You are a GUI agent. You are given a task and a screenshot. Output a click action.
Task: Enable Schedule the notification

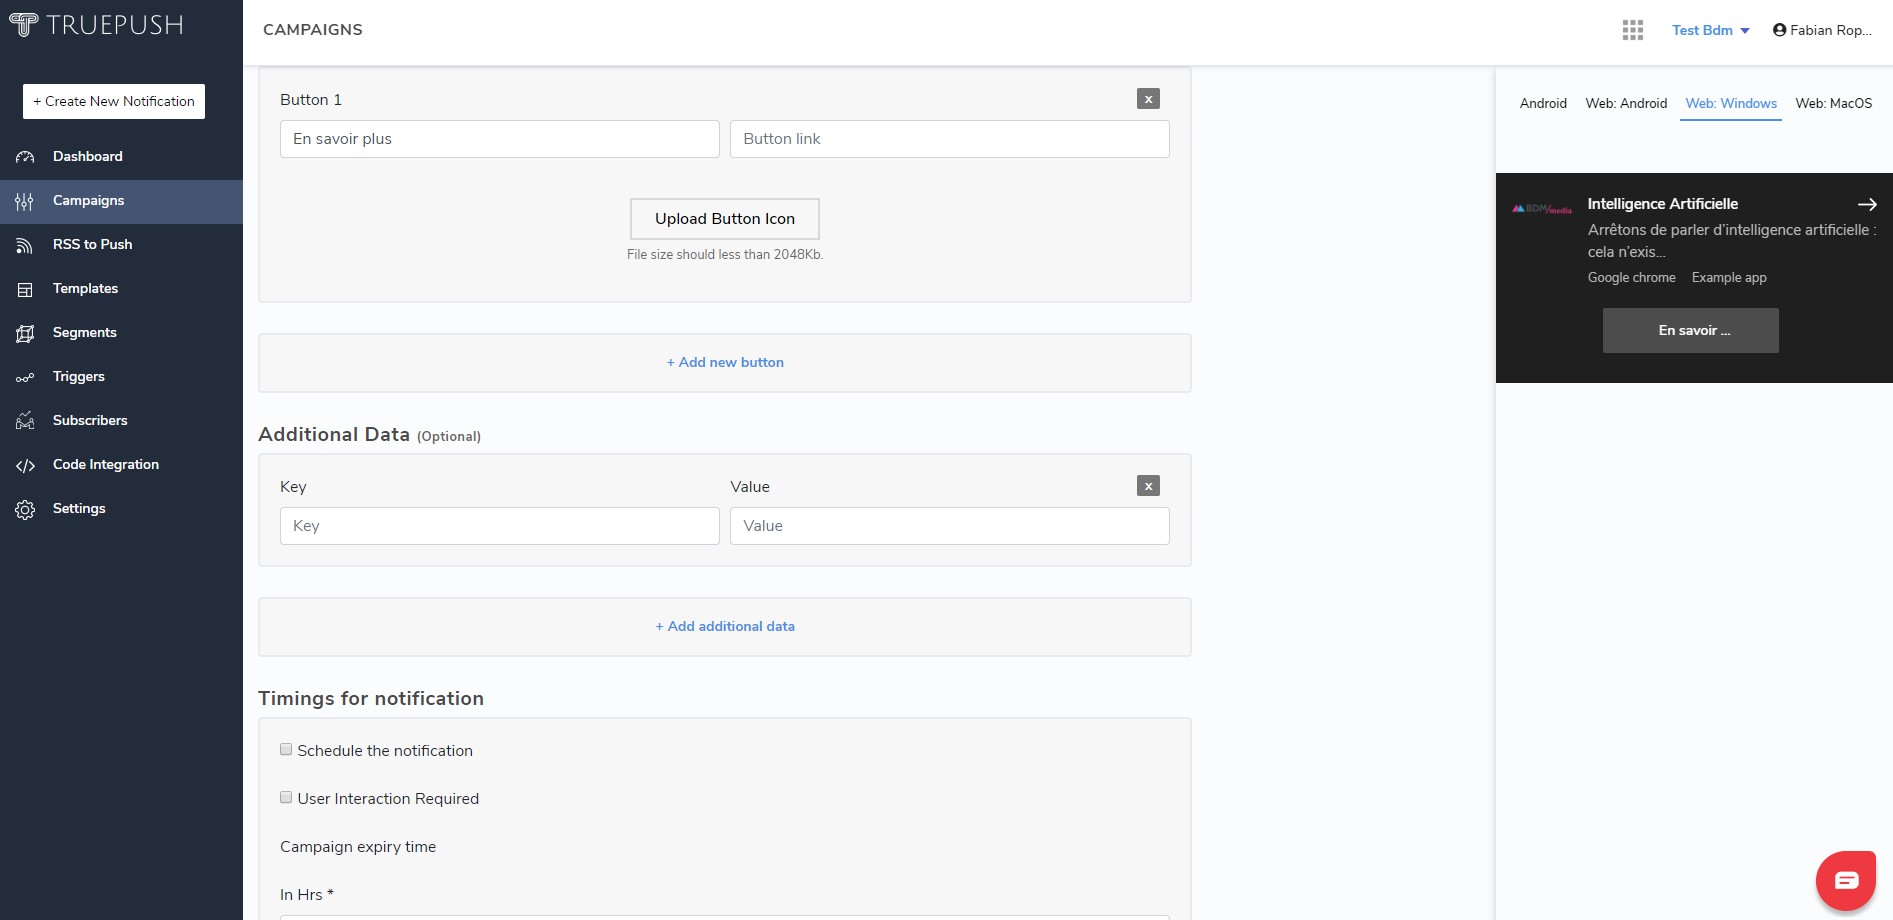click(286, 749)
